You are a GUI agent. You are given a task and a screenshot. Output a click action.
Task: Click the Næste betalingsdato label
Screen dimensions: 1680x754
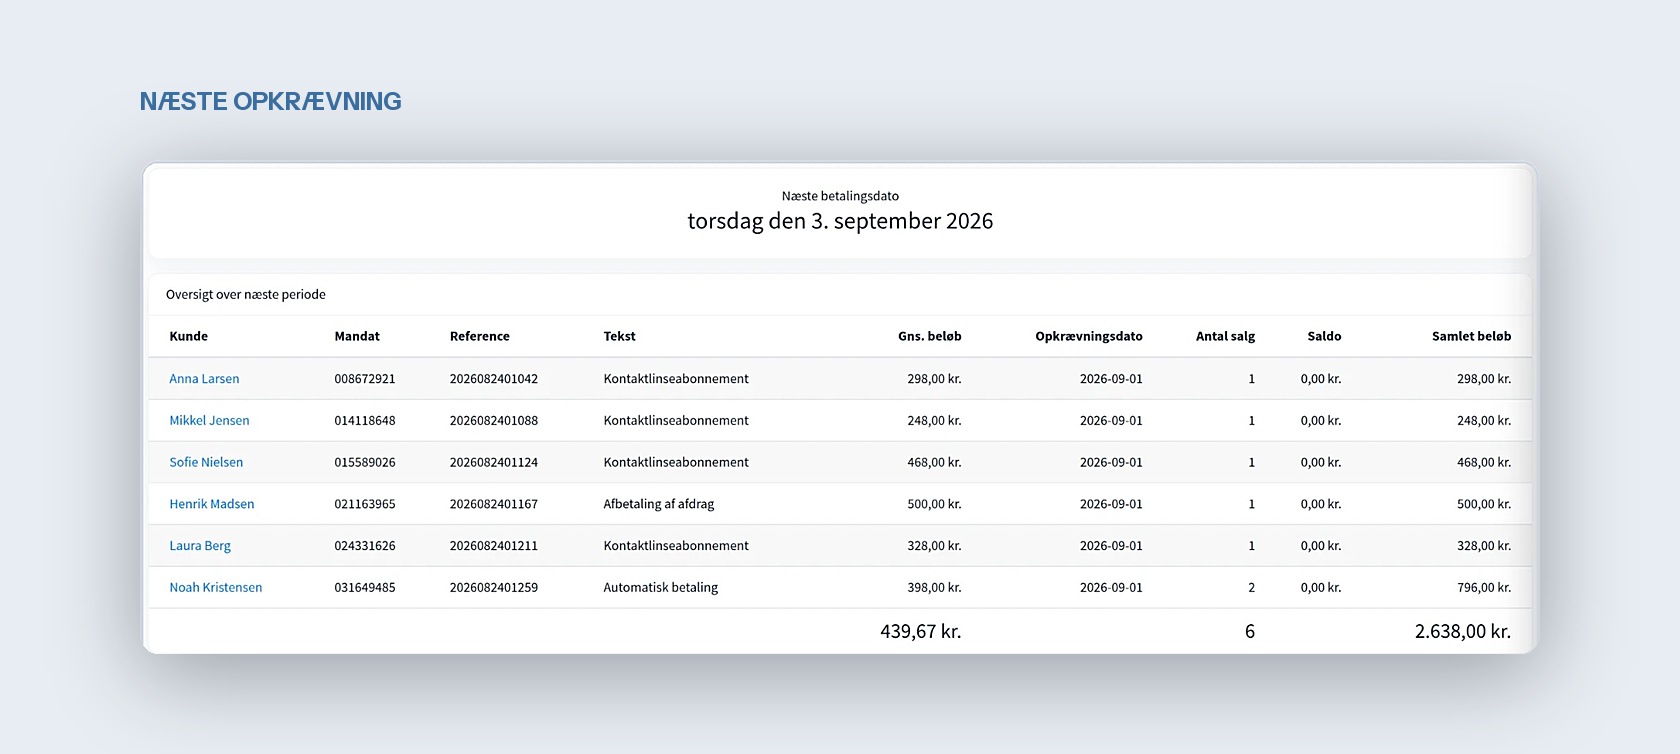(x=840, y=196)
